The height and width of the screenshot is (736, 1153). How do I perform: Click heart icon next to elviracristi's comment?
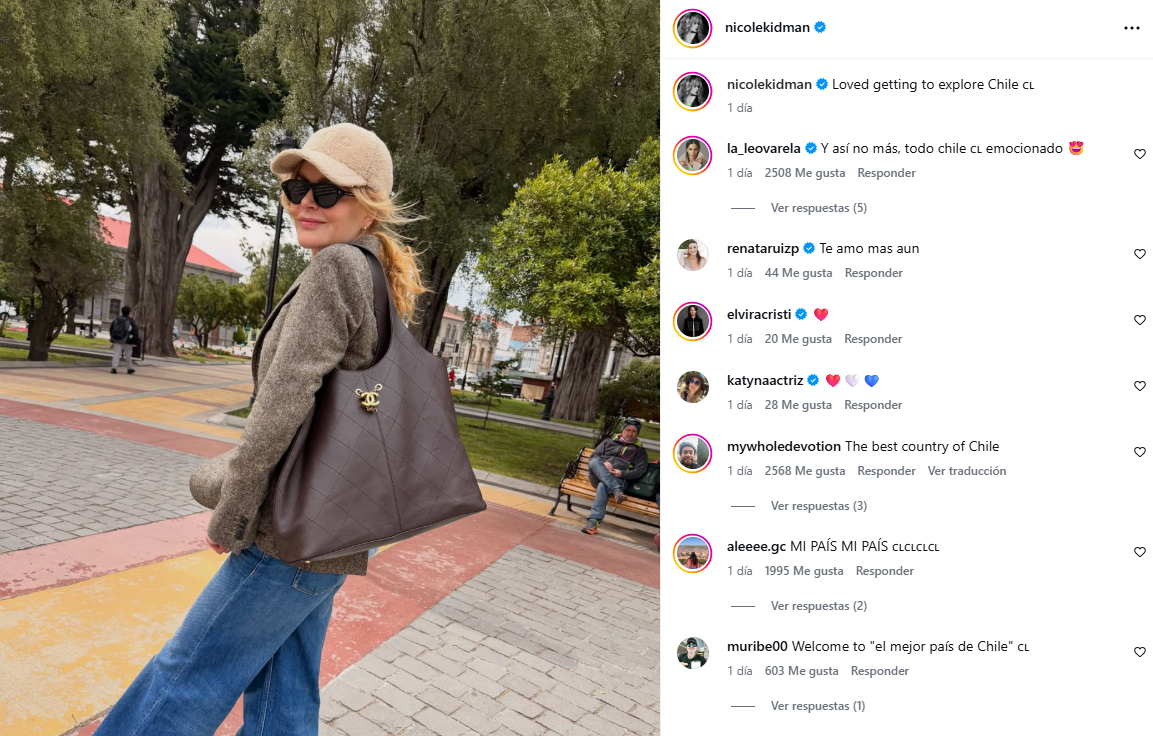(x=1140, y=320)
